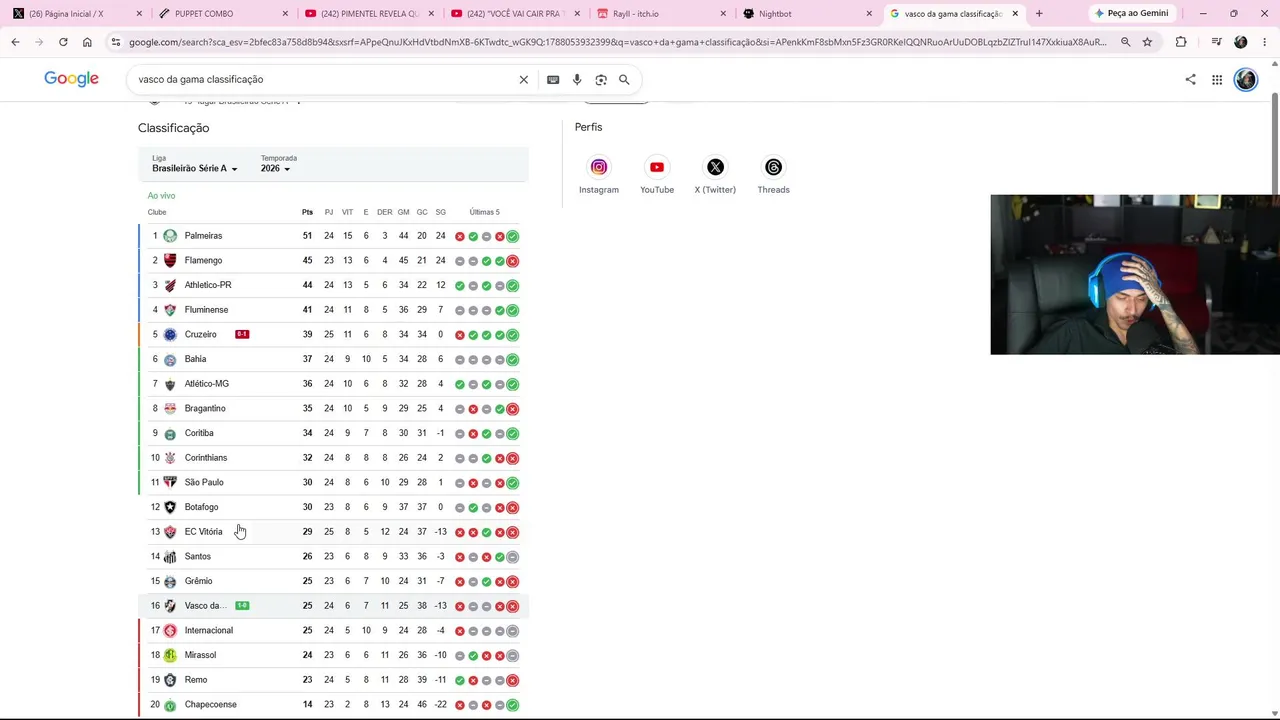The image size is (1280, 720).
Task: Switch to the PUPPET COMBO tab
Action: pyautogui.click(x=221, y=14)
